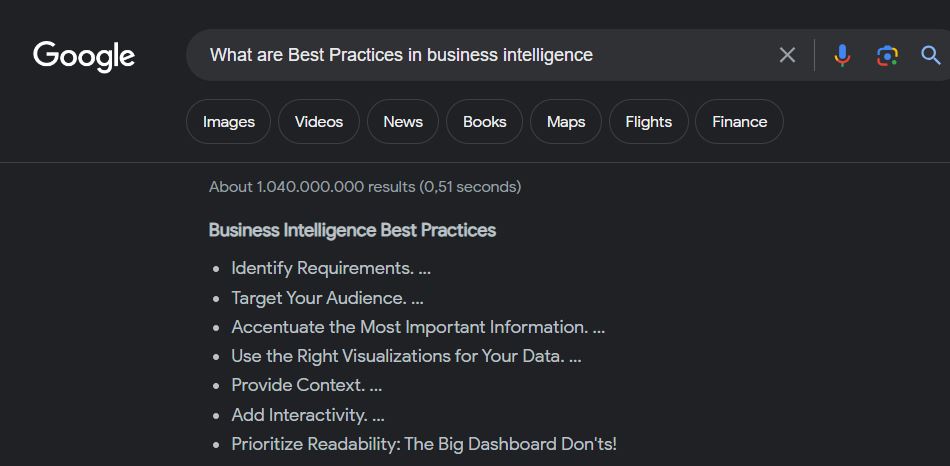
Task: Select the Add Interactivity bullet
Action: click(x=307, y=415)
